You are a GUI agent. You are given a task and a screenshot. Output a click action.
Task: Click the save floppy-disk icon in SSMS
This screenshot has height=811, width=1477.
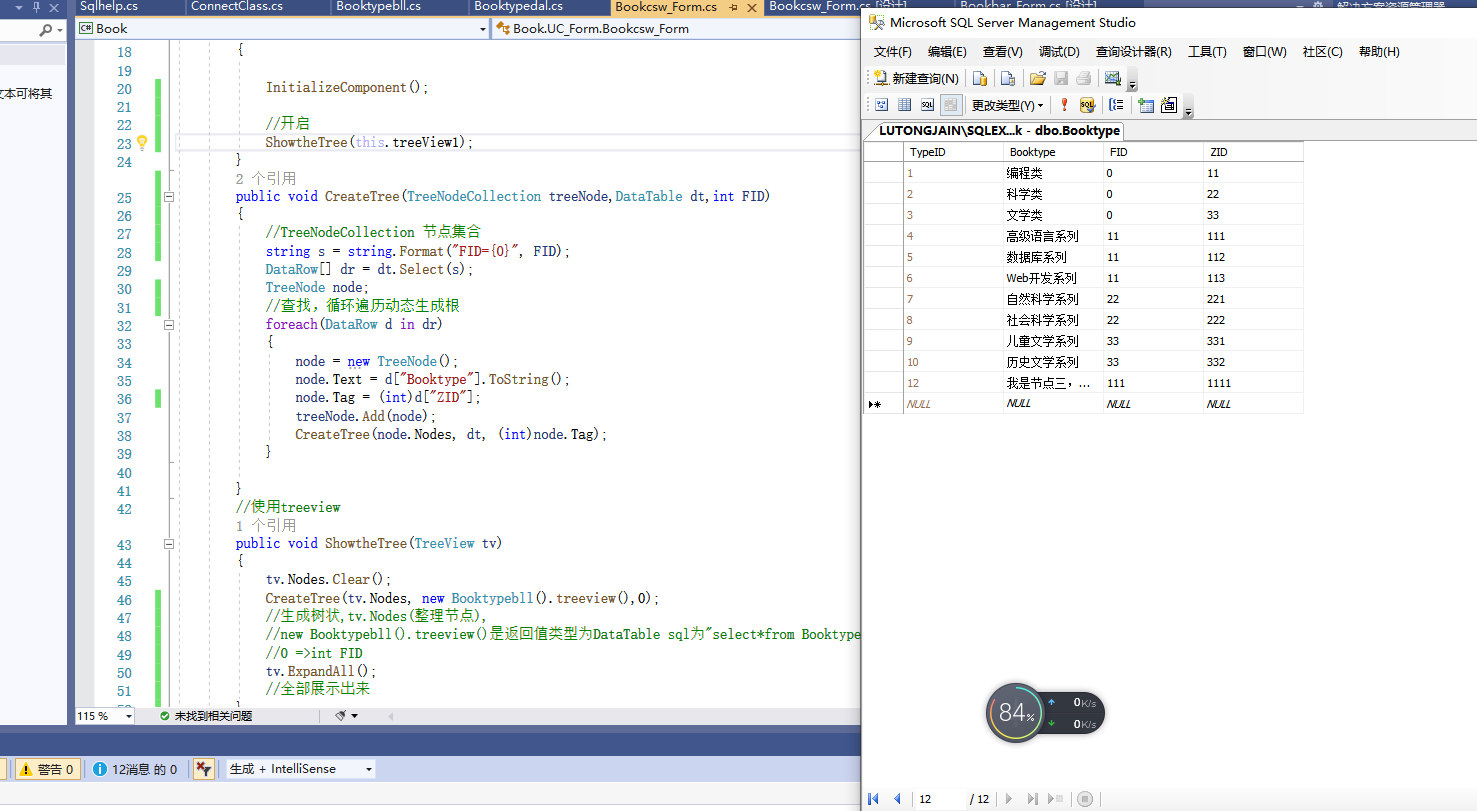pyautogui.click(x=1061, y=78)
